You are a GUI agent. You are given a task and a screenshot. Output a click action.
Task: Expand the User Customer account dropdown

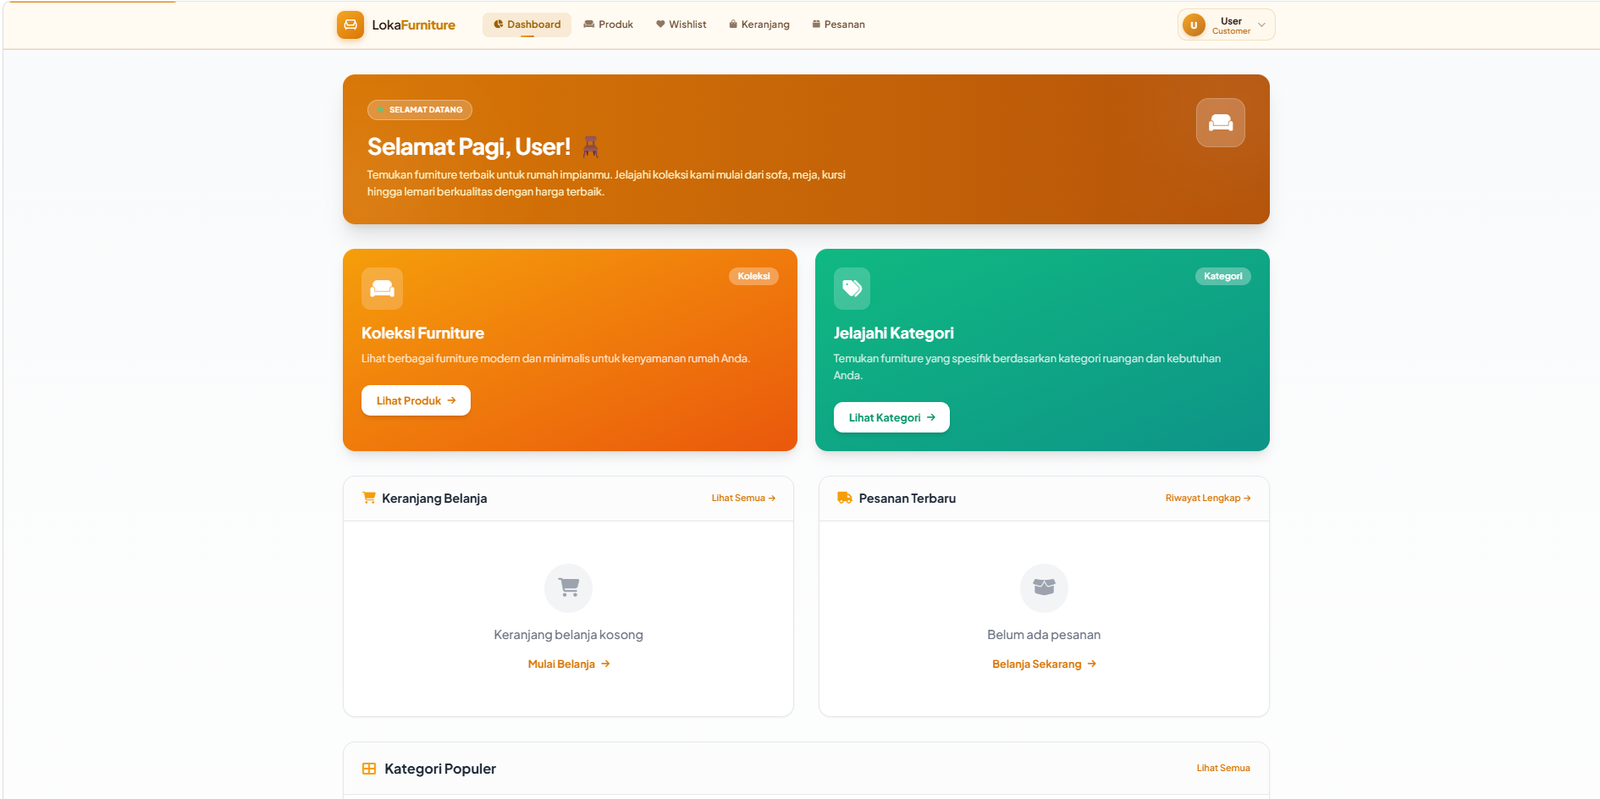[x=1226, y=25]
